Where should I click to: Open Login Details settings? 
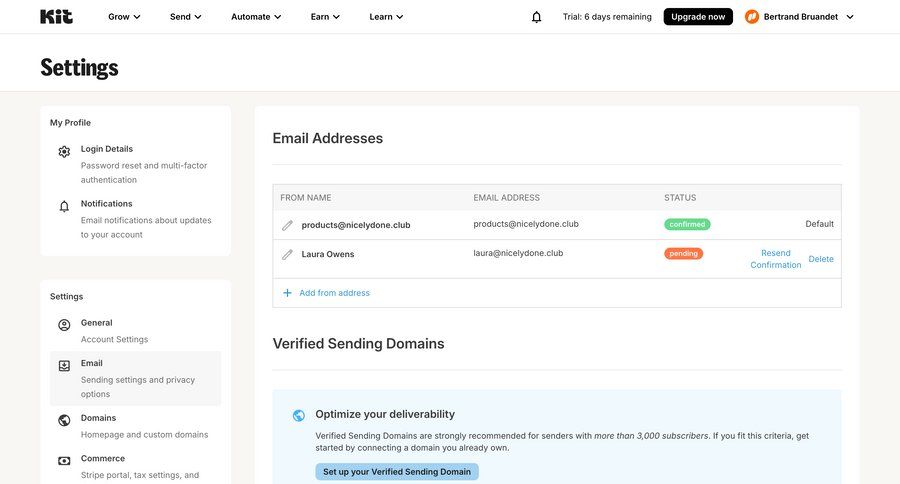pos(135,164)
